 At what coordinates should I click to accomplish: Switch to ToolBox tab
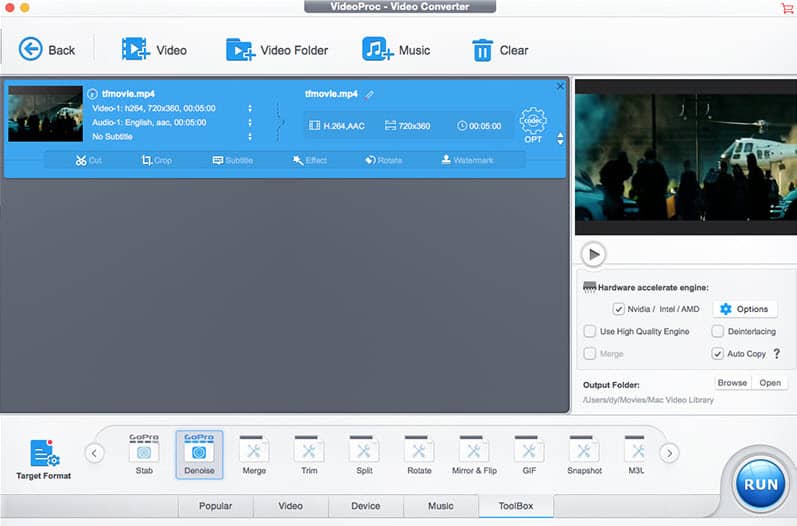click(x=516, y=506)
